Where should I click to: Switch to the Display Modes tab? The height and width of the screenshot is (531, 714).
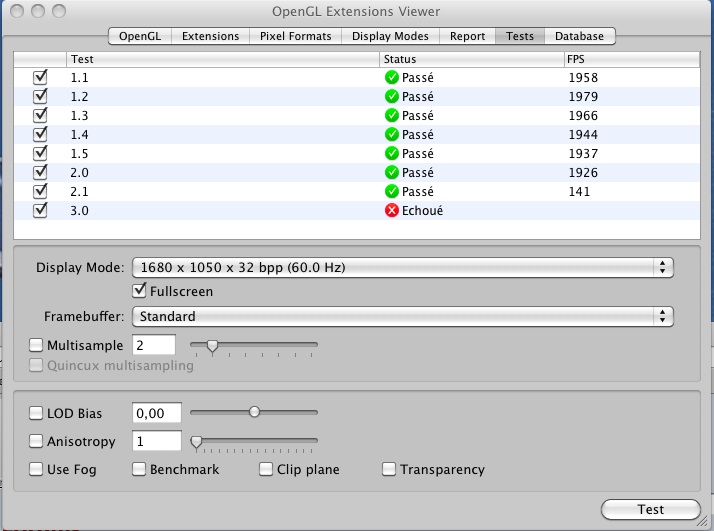tap(390, 36)
